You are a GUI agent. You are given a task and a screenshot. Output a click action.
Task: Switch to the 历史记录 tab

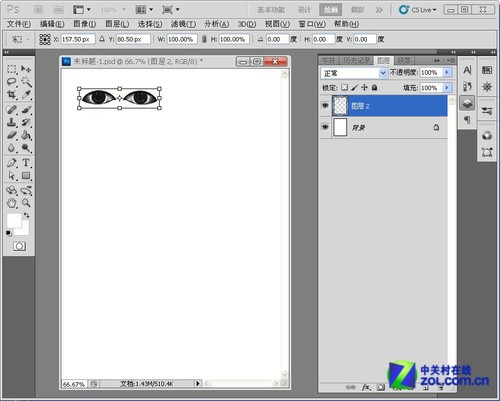coord(357,60)
